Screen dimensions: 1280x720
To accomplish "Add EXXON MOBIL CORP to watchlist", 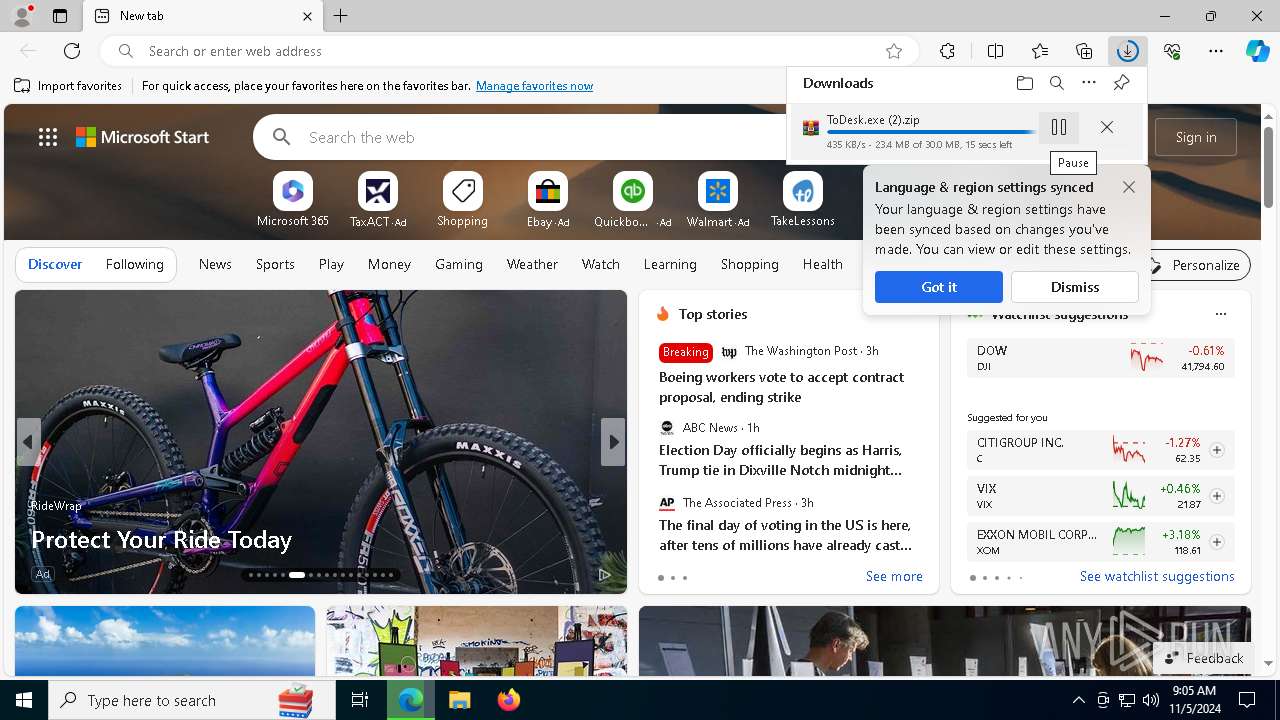I will pyautogui.click(x=1217, y=542).
